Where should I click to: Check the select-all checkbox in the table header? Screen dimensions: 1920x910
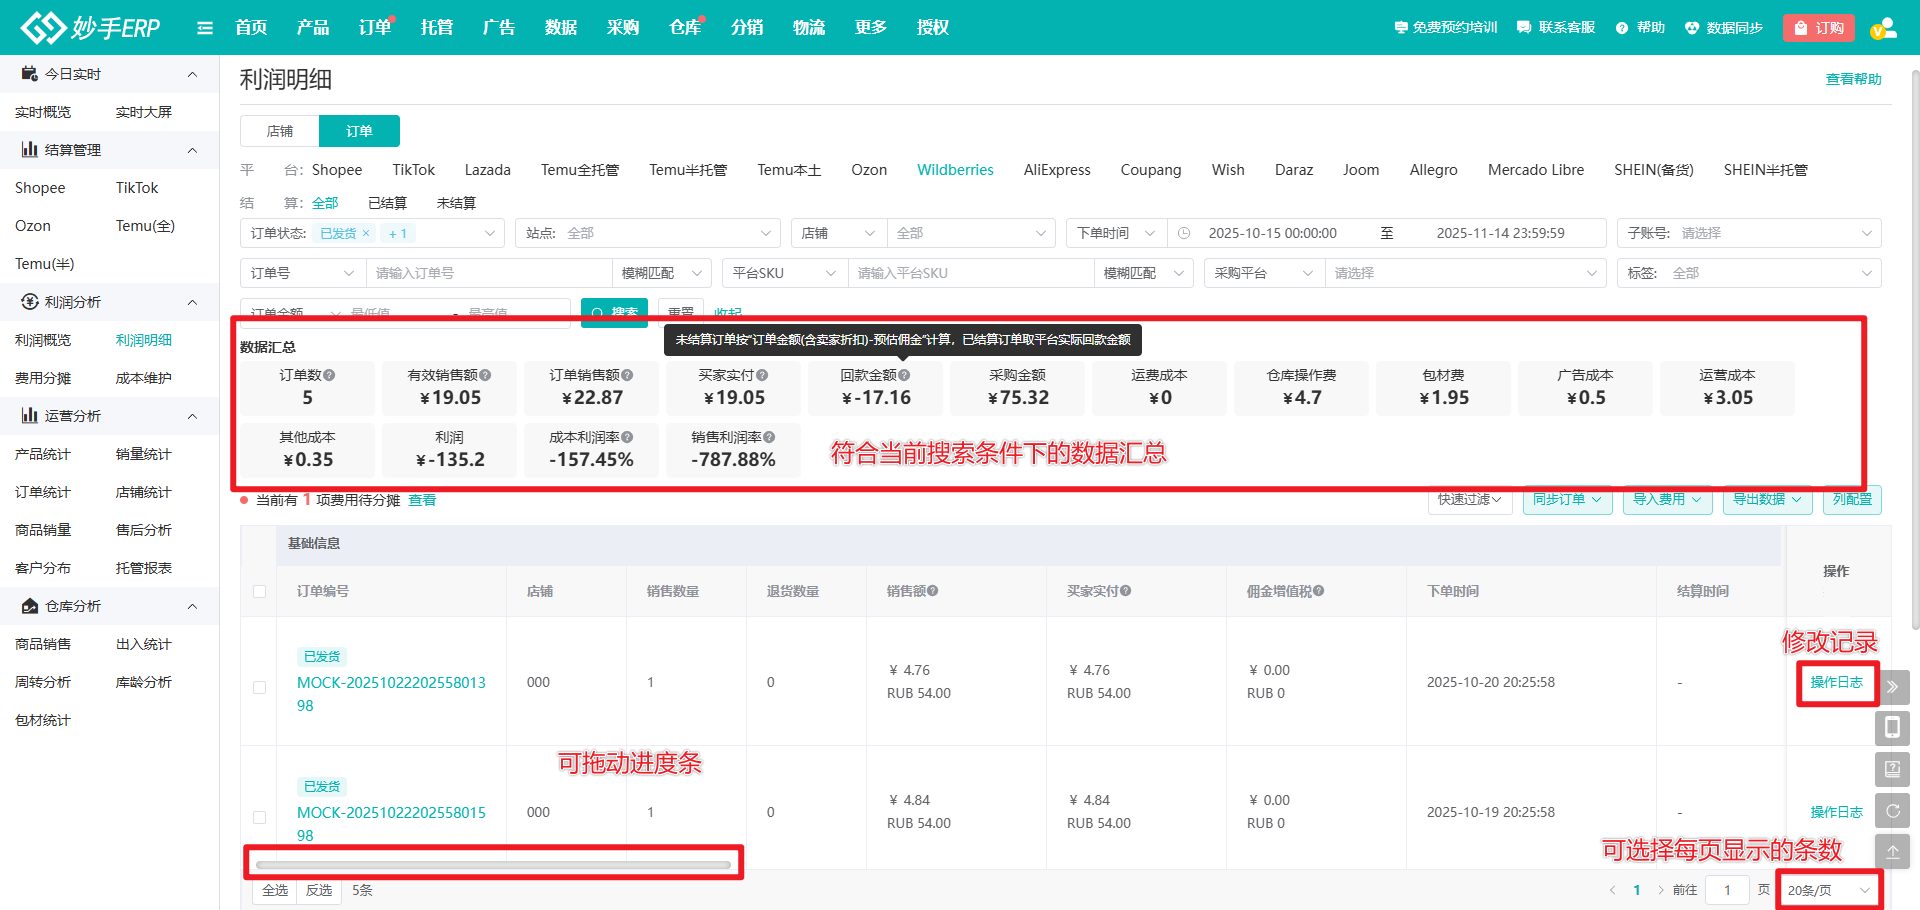pos(260,591)
